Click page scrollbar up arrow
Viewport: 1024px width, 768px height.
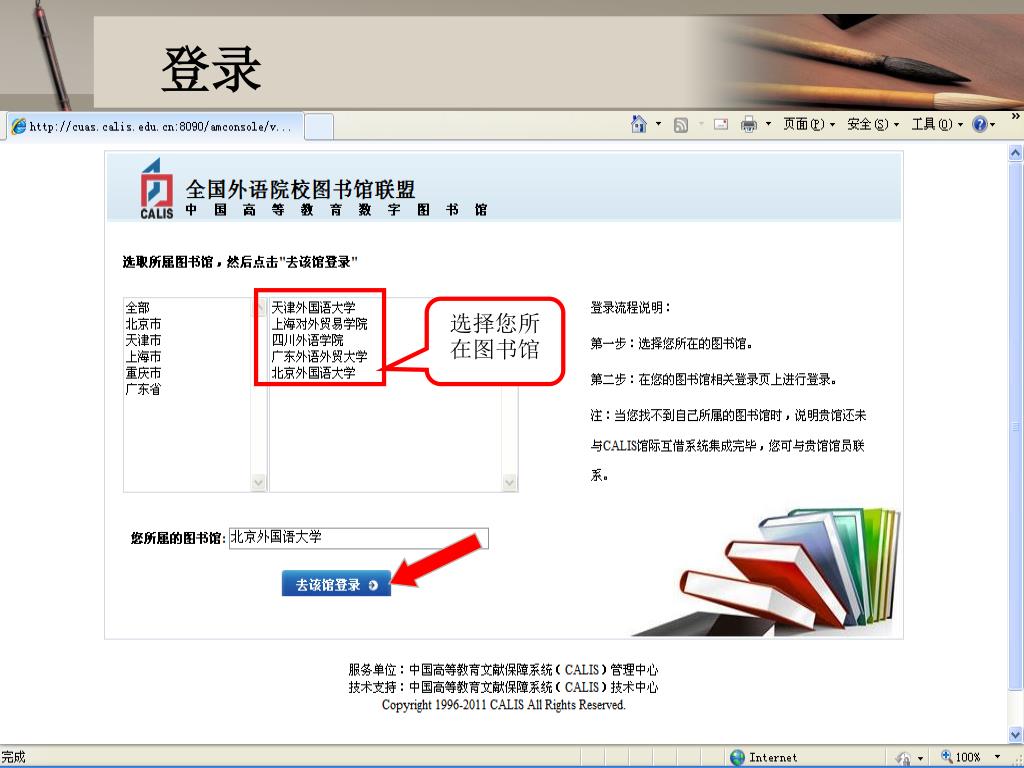(1015, 153)
